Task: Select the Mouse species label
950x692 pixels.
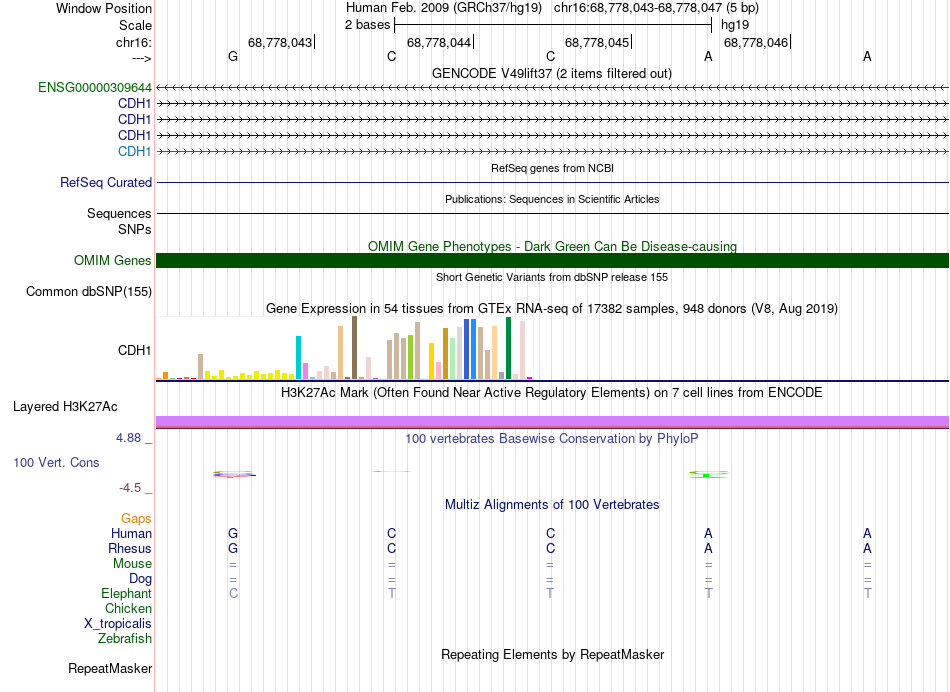Action: tap(132, 564)
